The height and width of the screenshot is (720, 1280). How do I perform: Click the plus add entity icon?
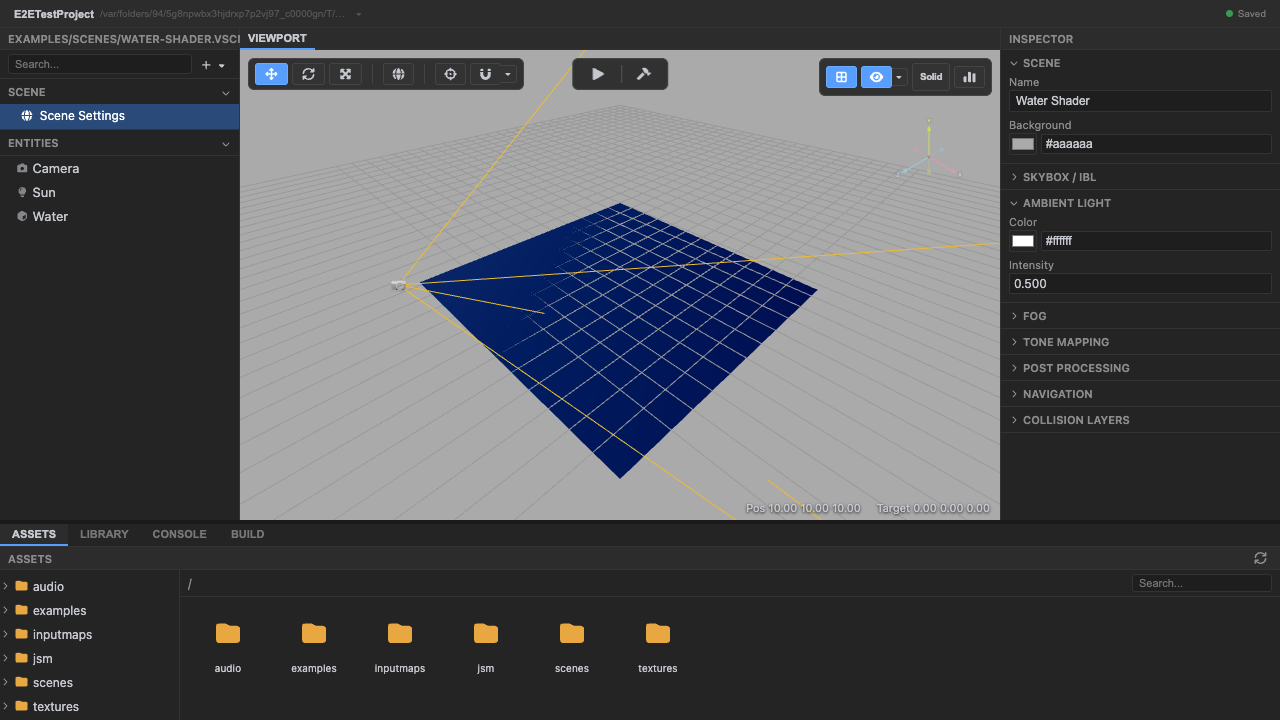click(x=206, y=65)
